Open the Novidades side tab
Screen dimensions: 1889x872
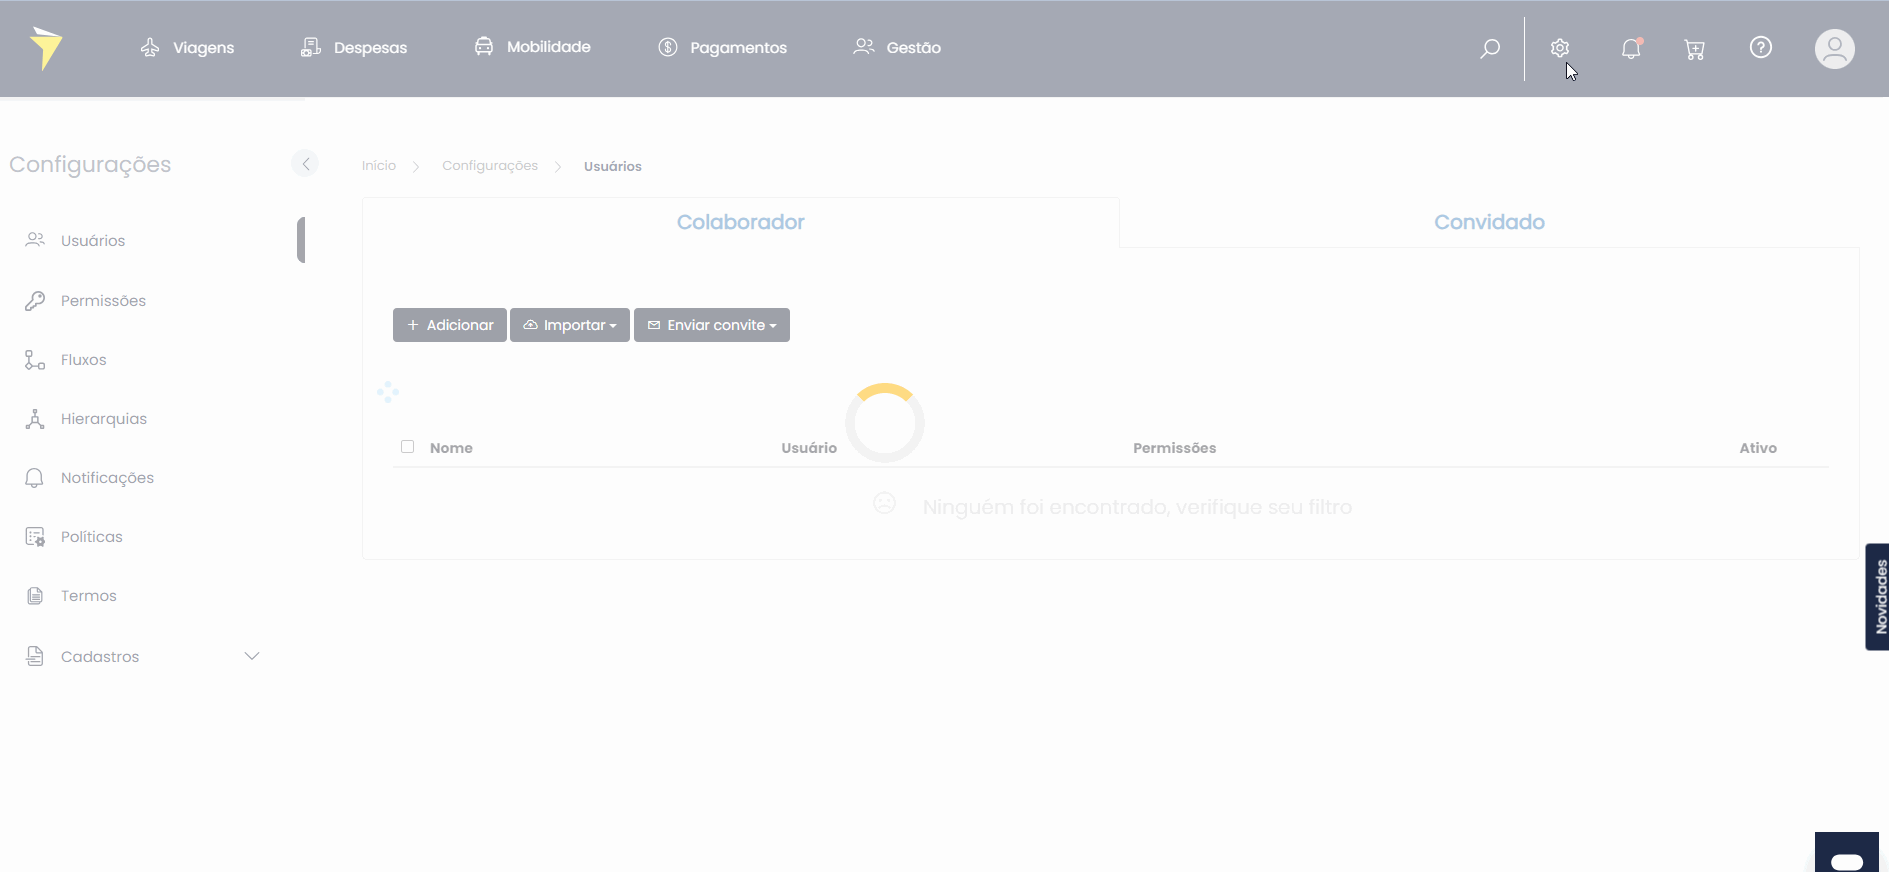pyautogui.click(x=1878, y=597)
